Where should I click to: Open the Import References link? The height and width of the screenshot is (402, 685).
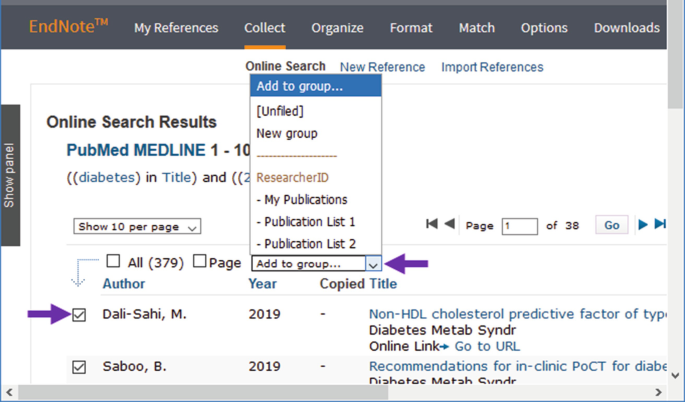tap(492, 67)
